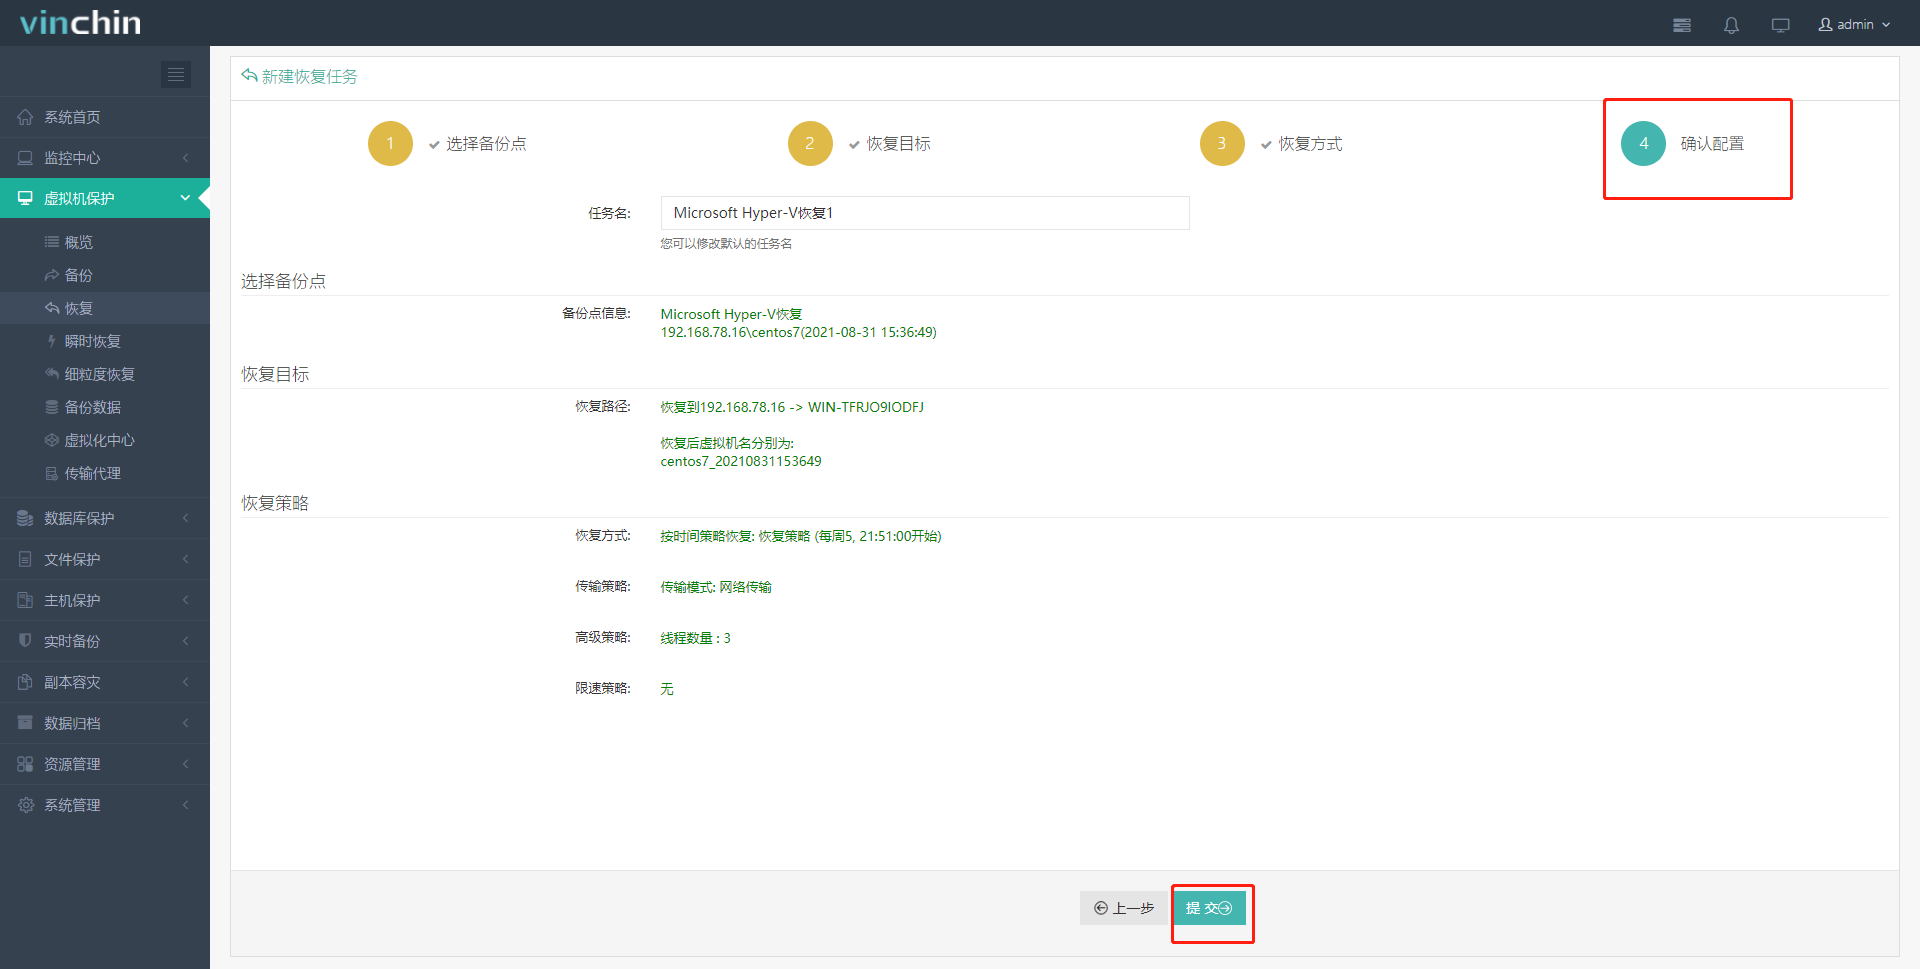Submit the task with 提交 button
1920x969 pixels.
pyautogui.click(x=1209, y=908)
